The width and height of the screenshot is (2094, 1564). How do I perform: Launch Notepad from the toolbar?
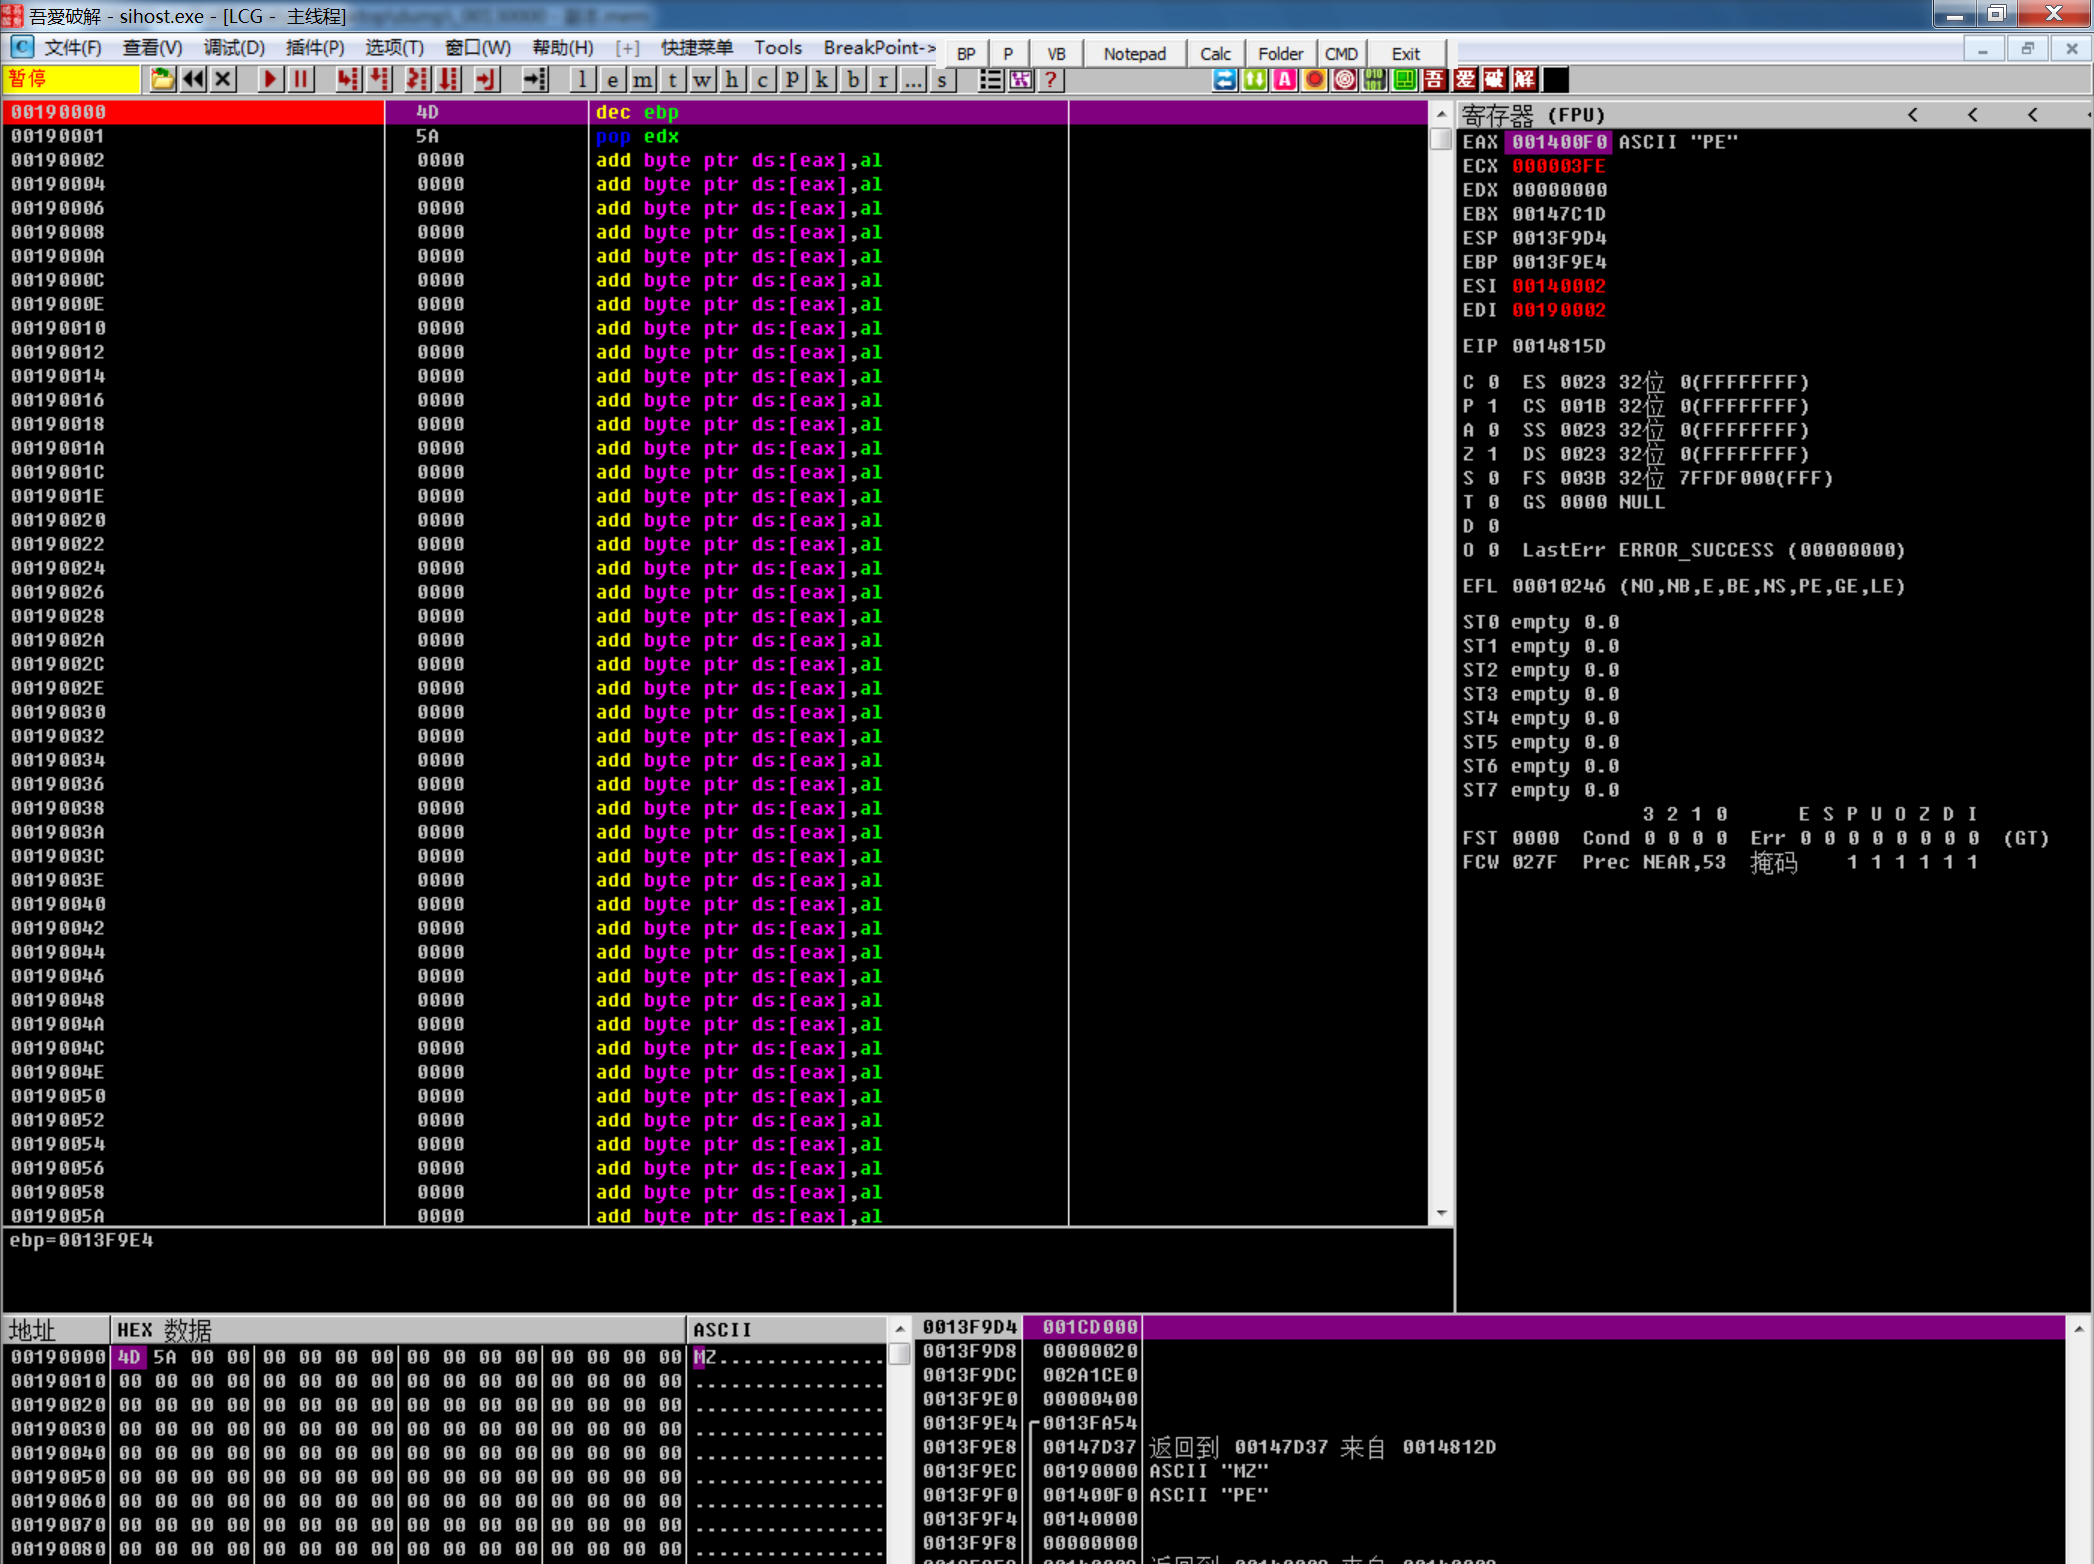point(1134,54)
